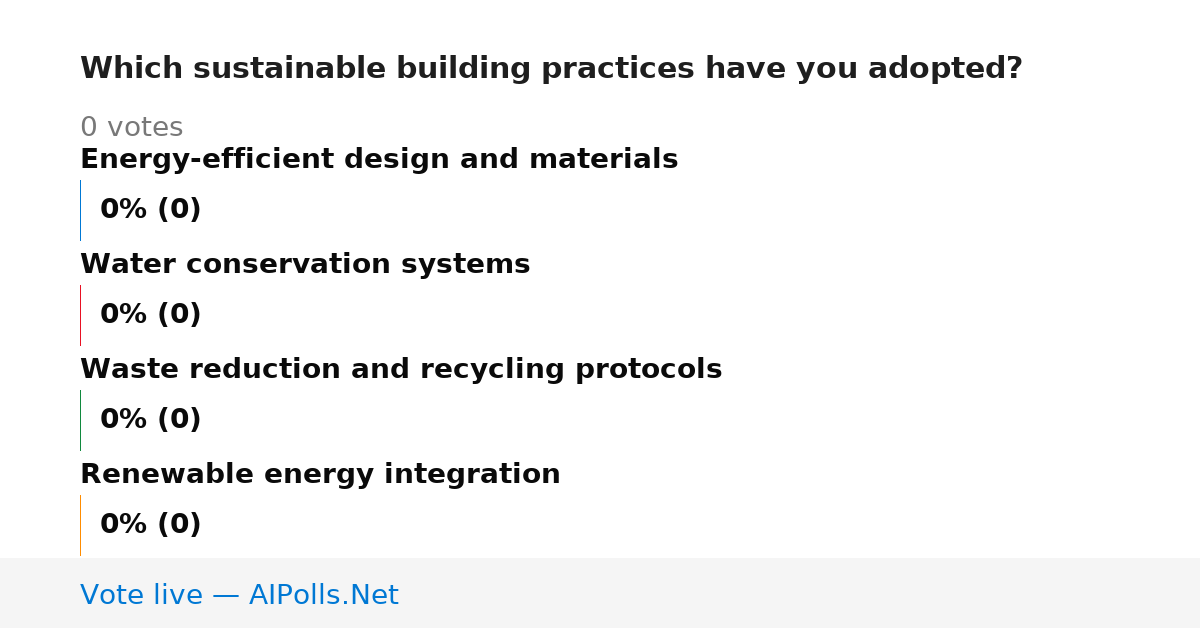Click 0% (0) result for Renewable energy
Screen dimensions: 1200x628
151,525
